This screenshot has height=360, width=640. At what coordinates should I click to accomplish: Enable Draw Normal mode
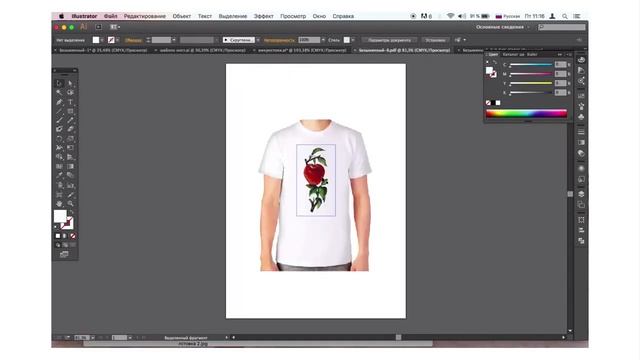[x=58, y=245]
